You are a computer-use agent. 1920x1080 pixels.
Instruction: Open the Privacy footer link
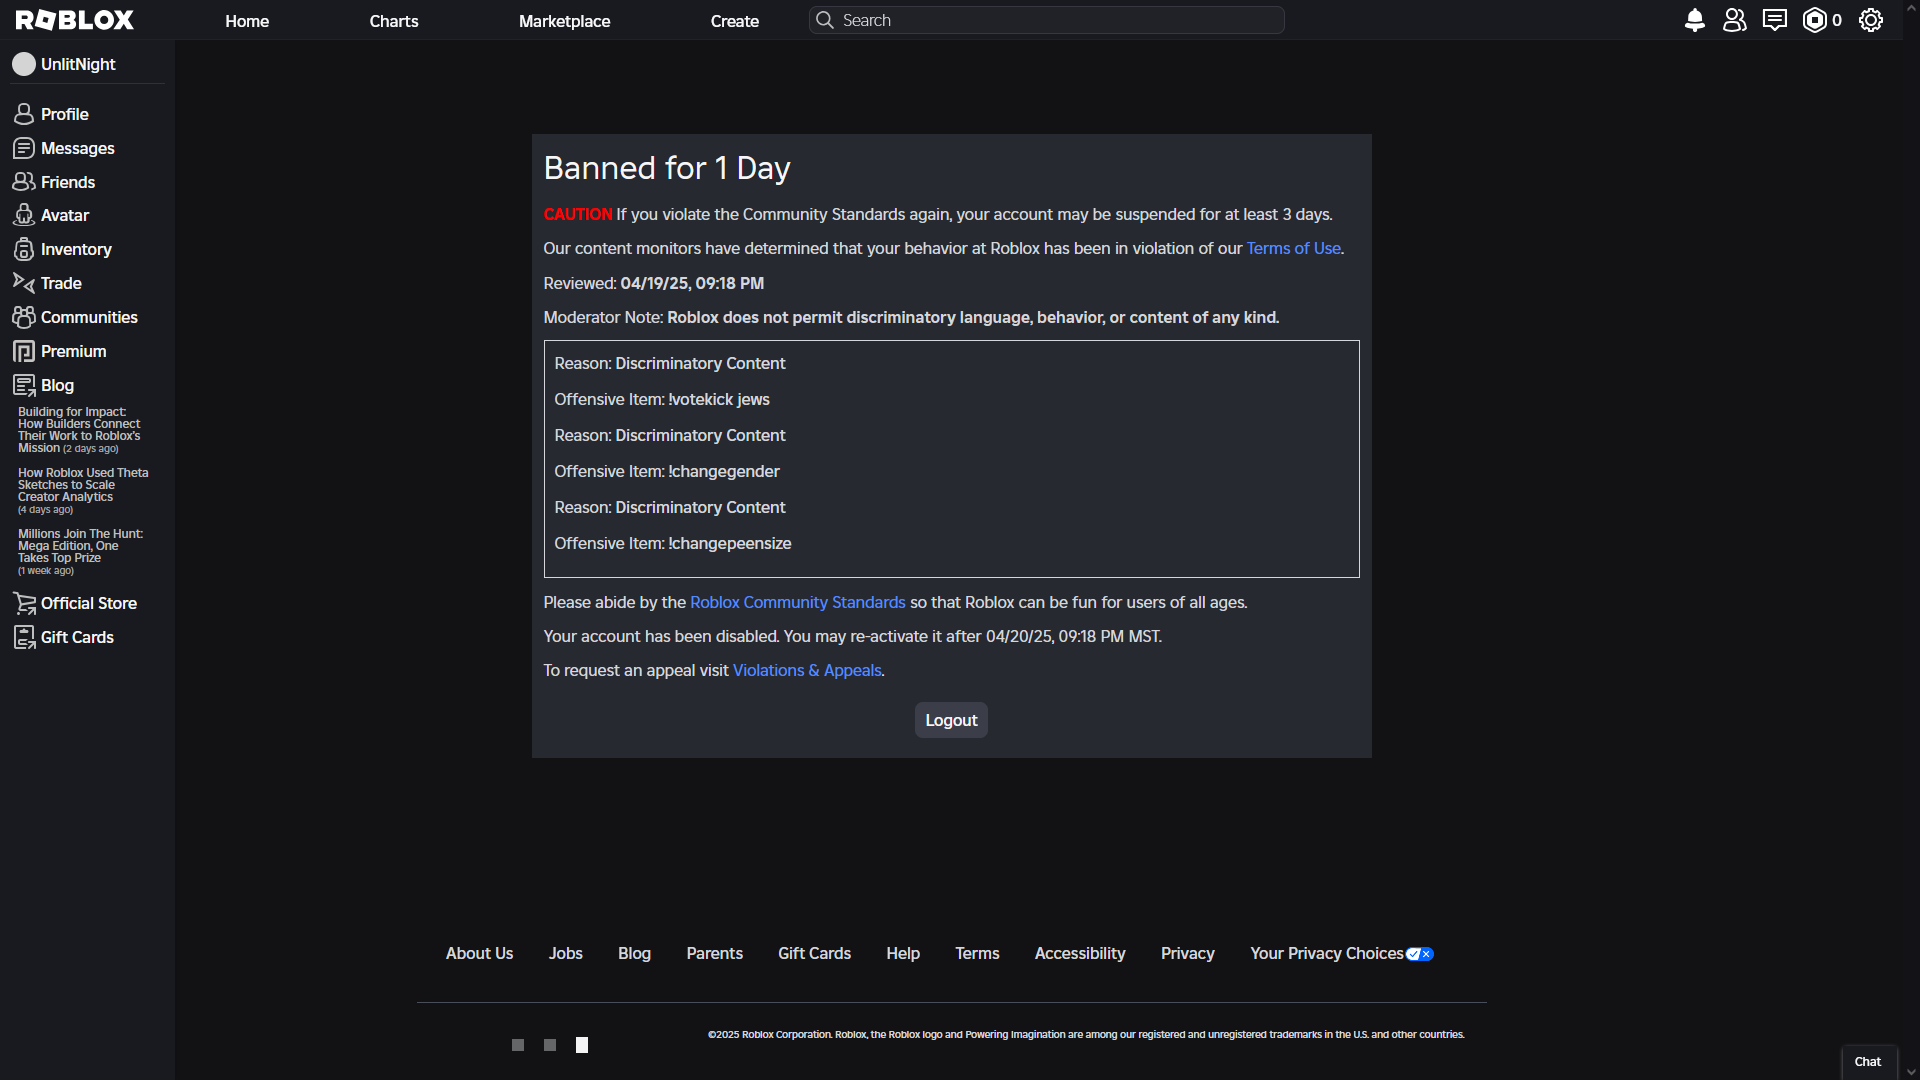pos(1188,953)
